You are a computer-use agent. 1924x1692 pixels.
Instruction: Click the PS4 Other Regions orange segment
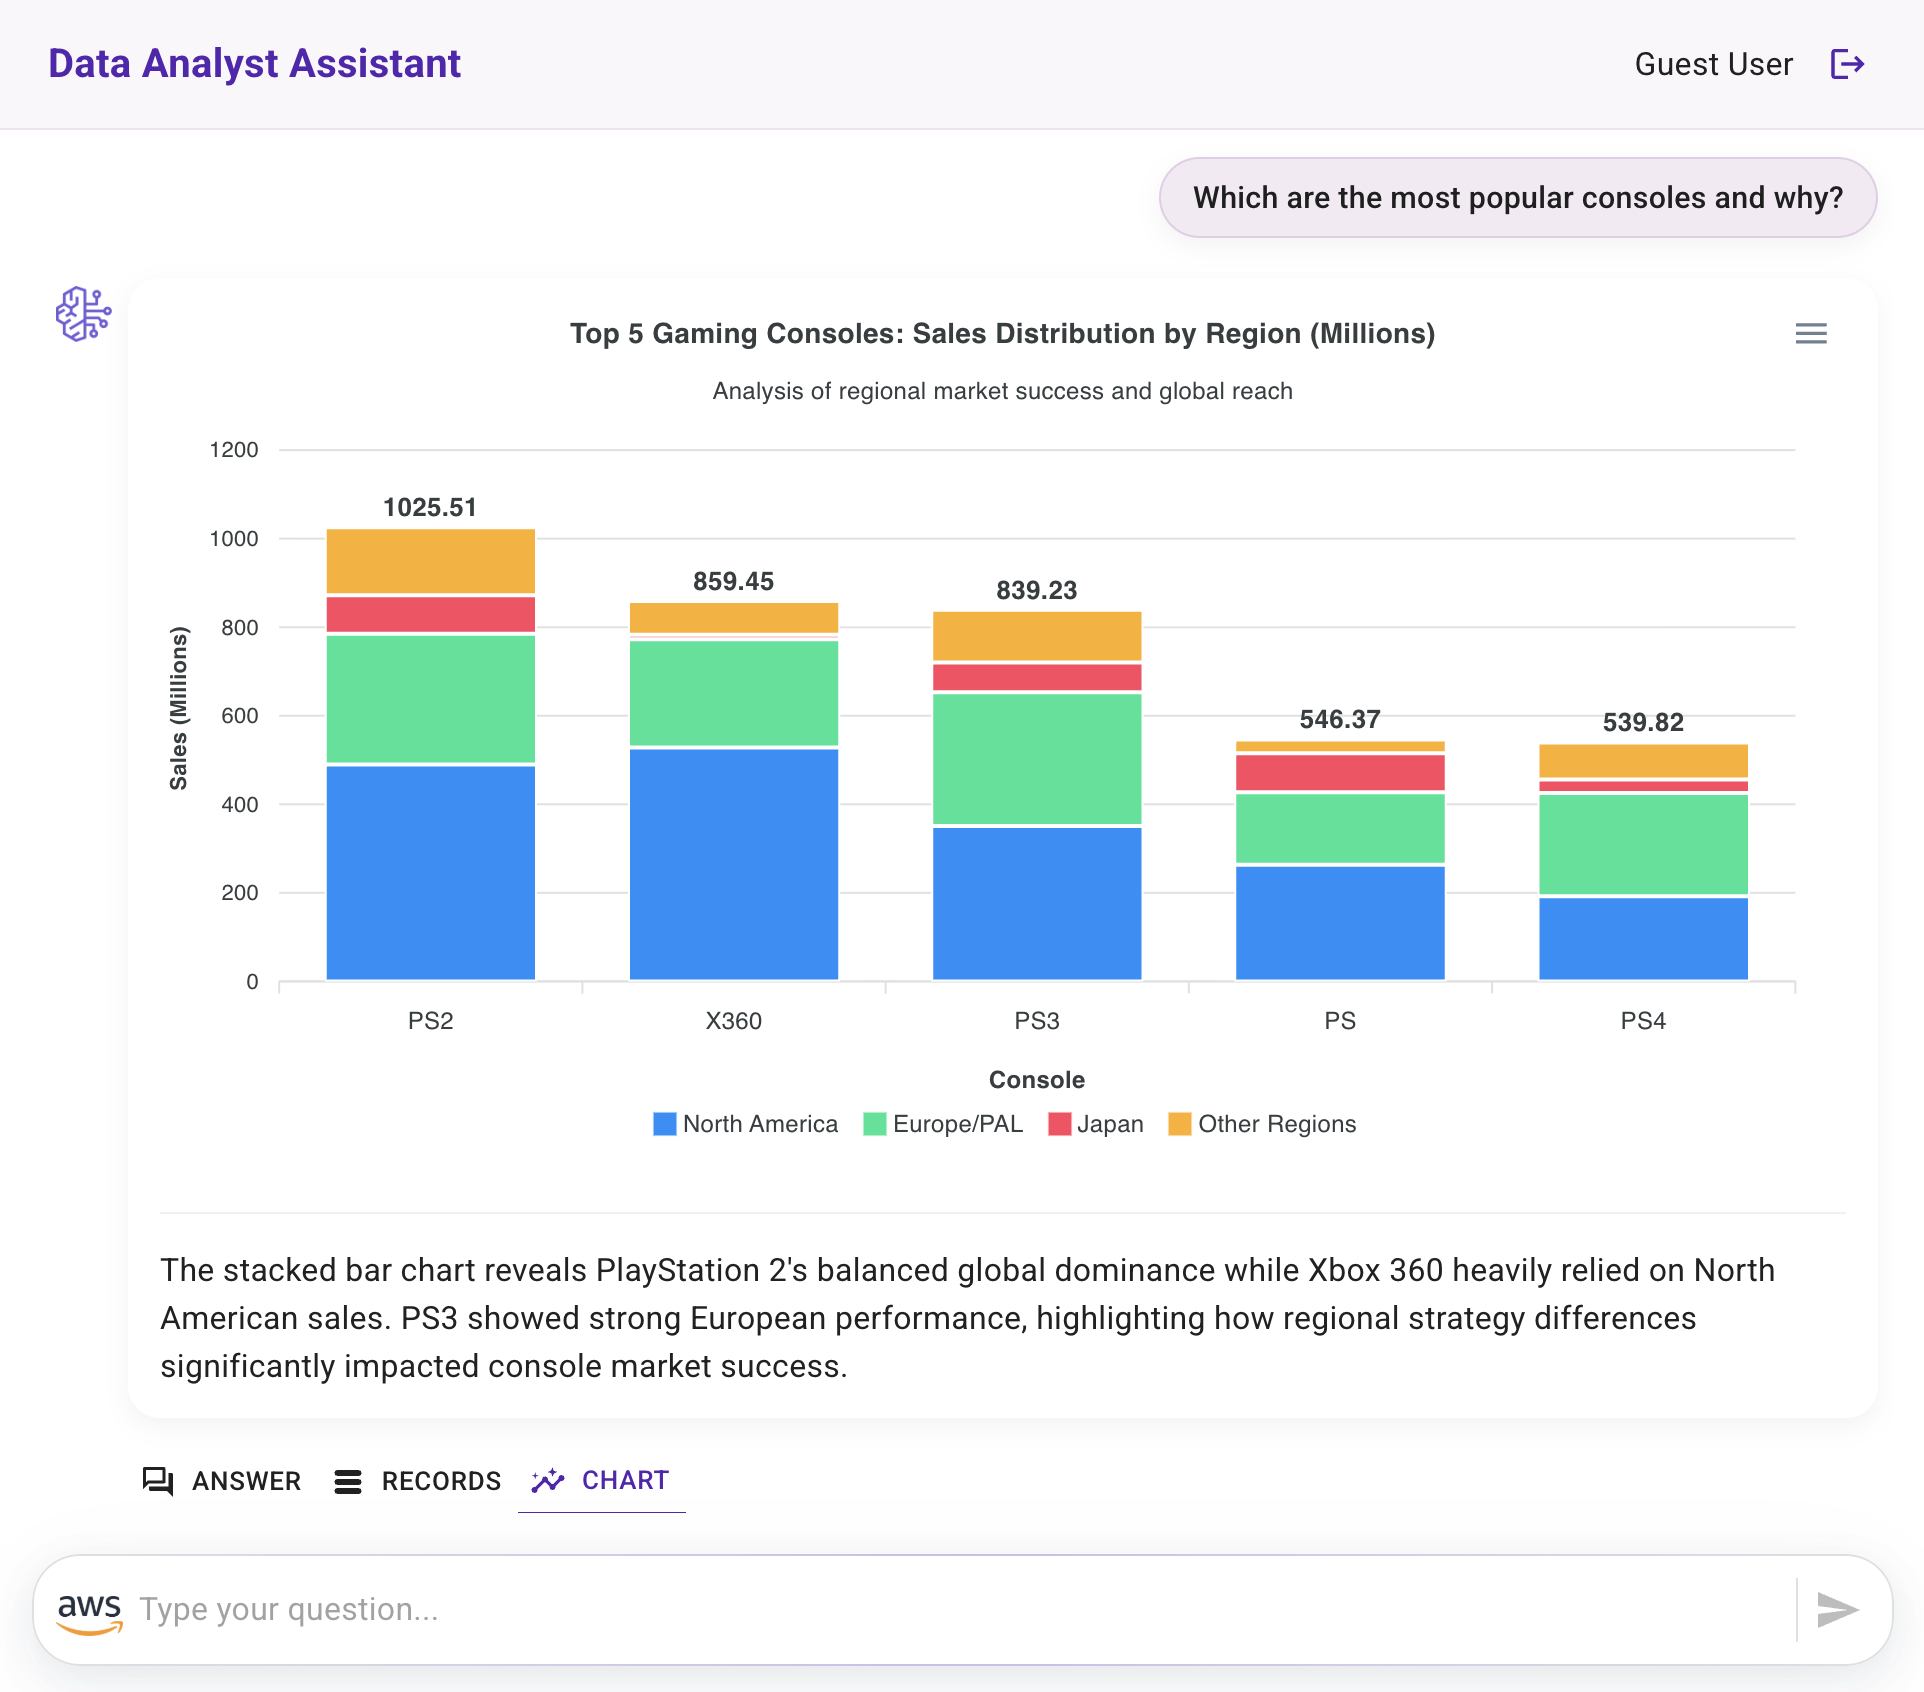point(1643,761)
